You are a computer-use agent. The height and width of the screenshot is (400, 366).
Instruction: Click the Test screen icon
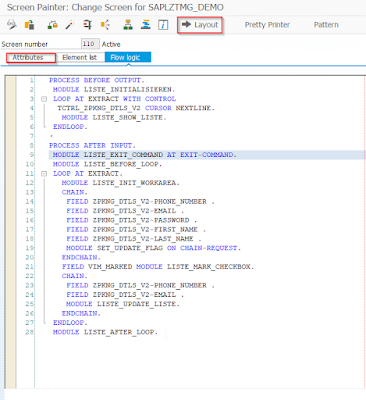[88, 25]
